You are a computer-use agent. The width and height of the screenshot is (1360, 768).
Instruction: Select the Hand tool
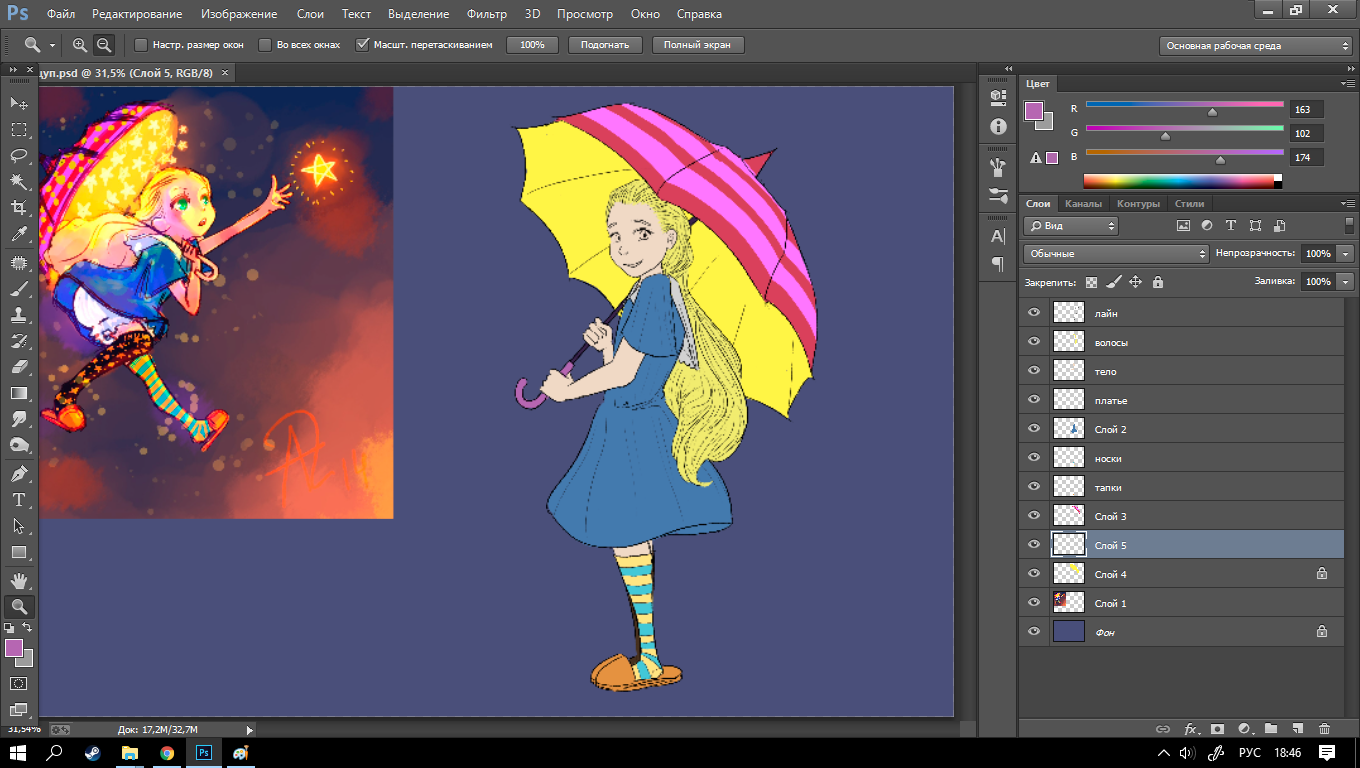tap(19, 580)
